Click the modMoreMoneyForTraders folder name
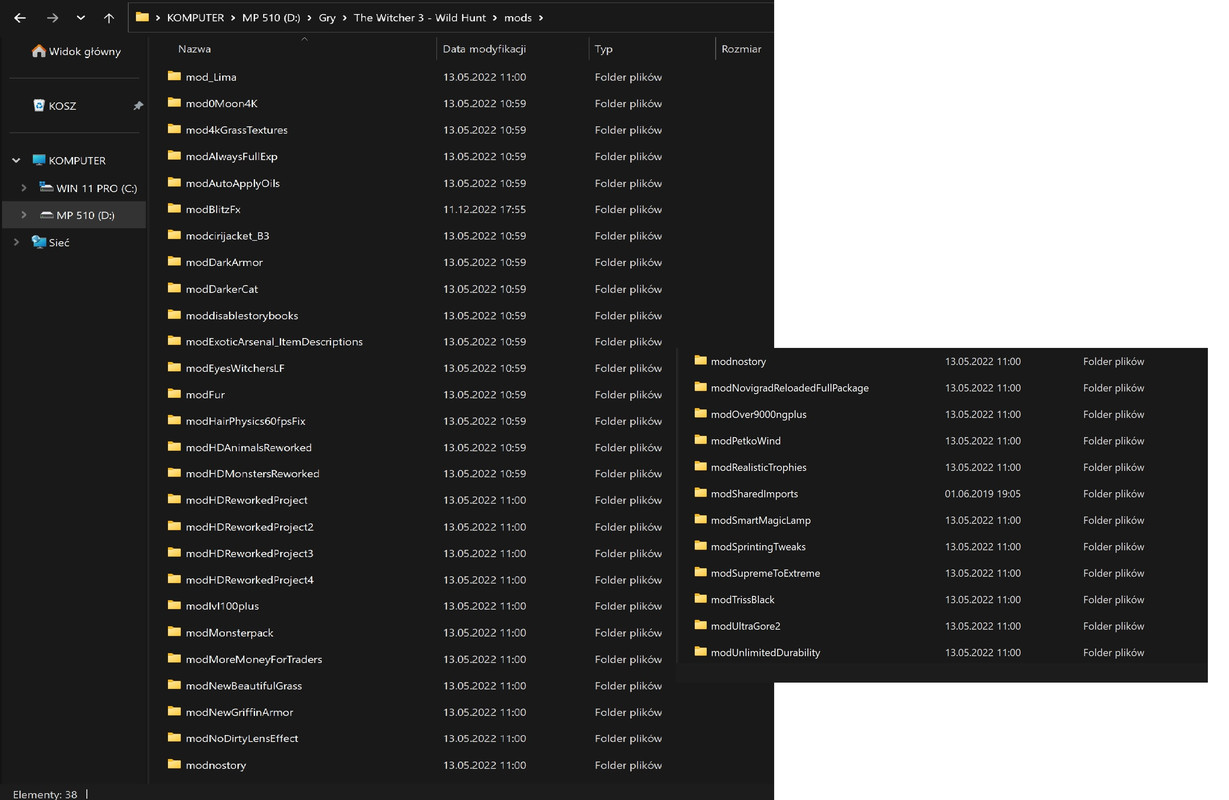The height and width of the screenshot is (800, 1229). [x=254, y=659]
